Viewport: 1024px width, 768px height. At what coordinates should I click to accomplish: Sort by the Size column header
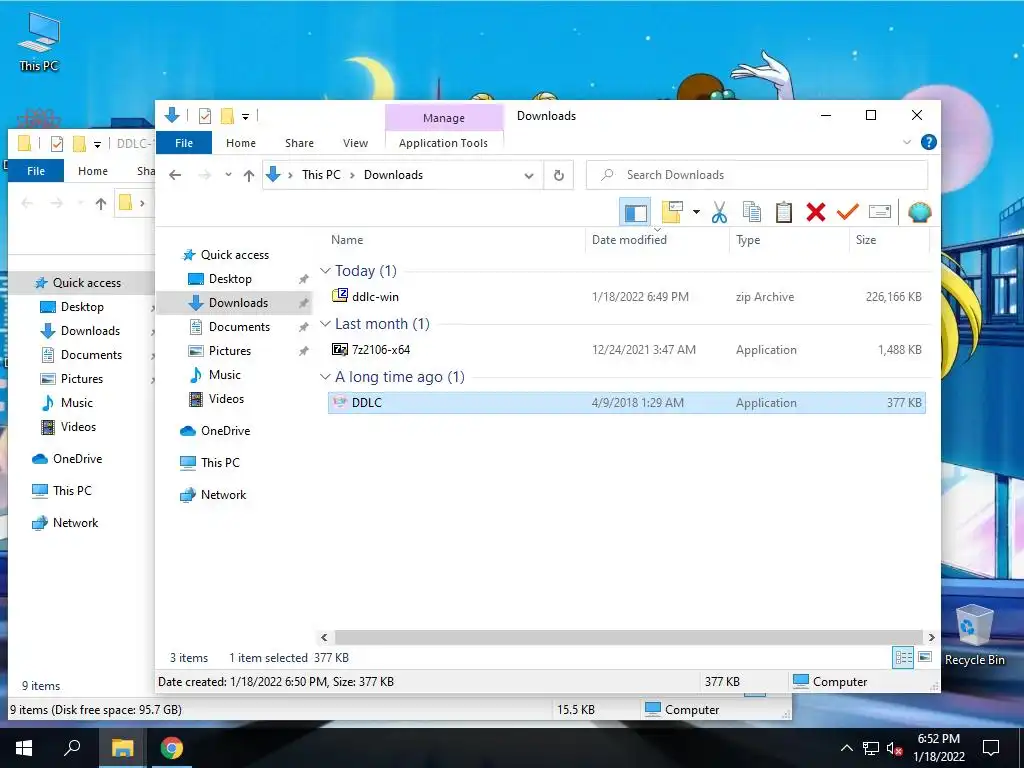pyautogui.click(x=889, y=240)
